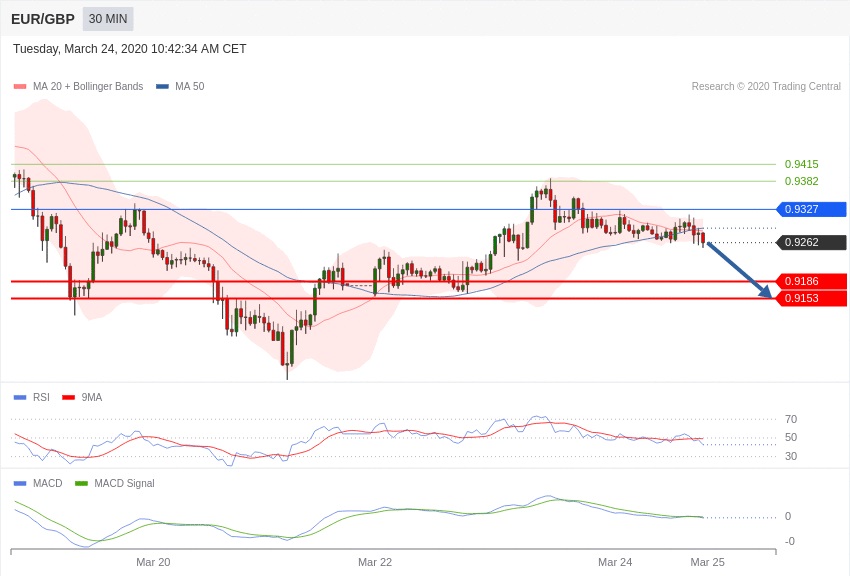The width and height of the screenshot is (850, 576).
Task: Click the red 0.9153 support tag
Action: pos(811,298)
